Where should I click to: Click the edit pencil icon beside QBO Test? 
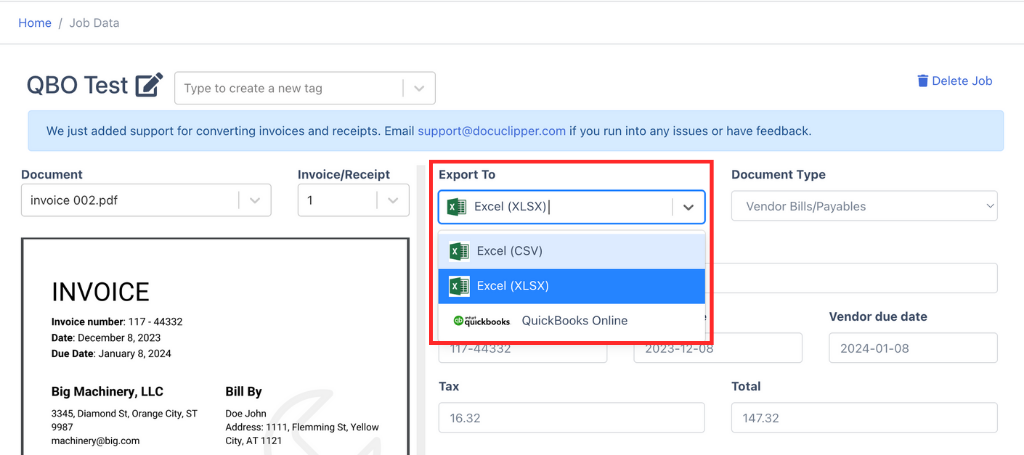(x=149, y=86)
